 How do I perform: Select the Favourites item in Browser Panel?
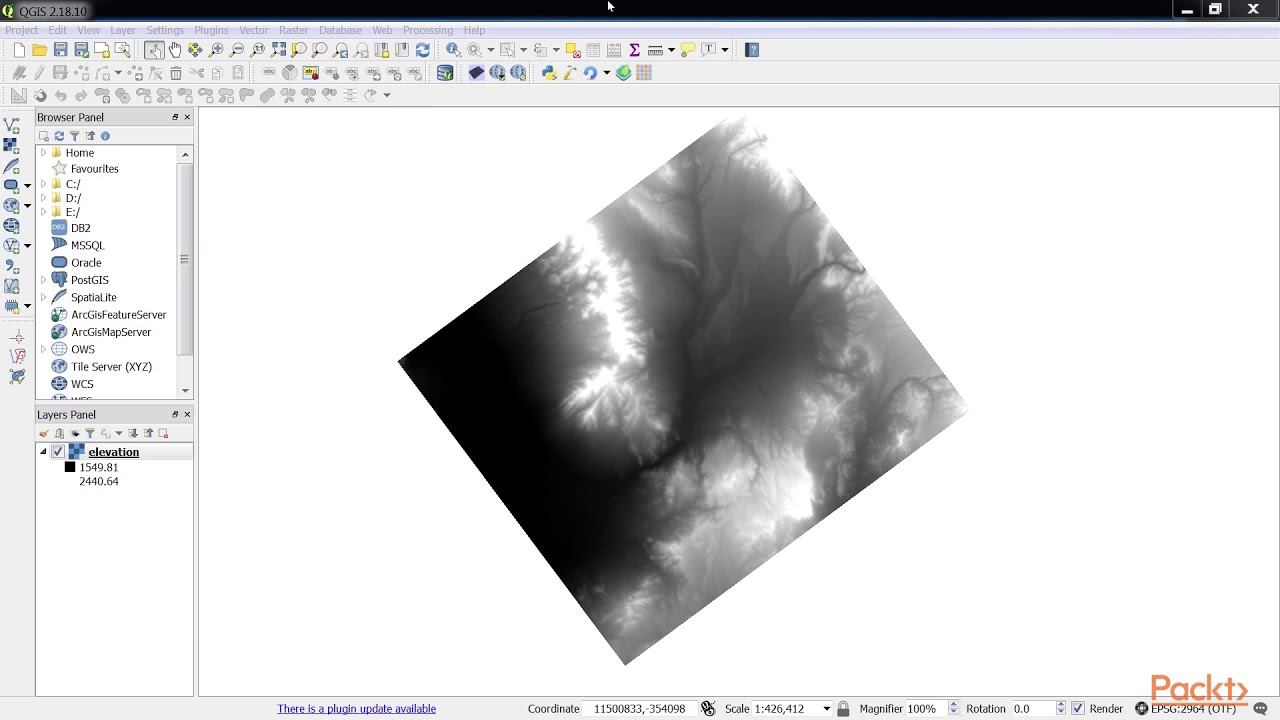pos(95,169)
